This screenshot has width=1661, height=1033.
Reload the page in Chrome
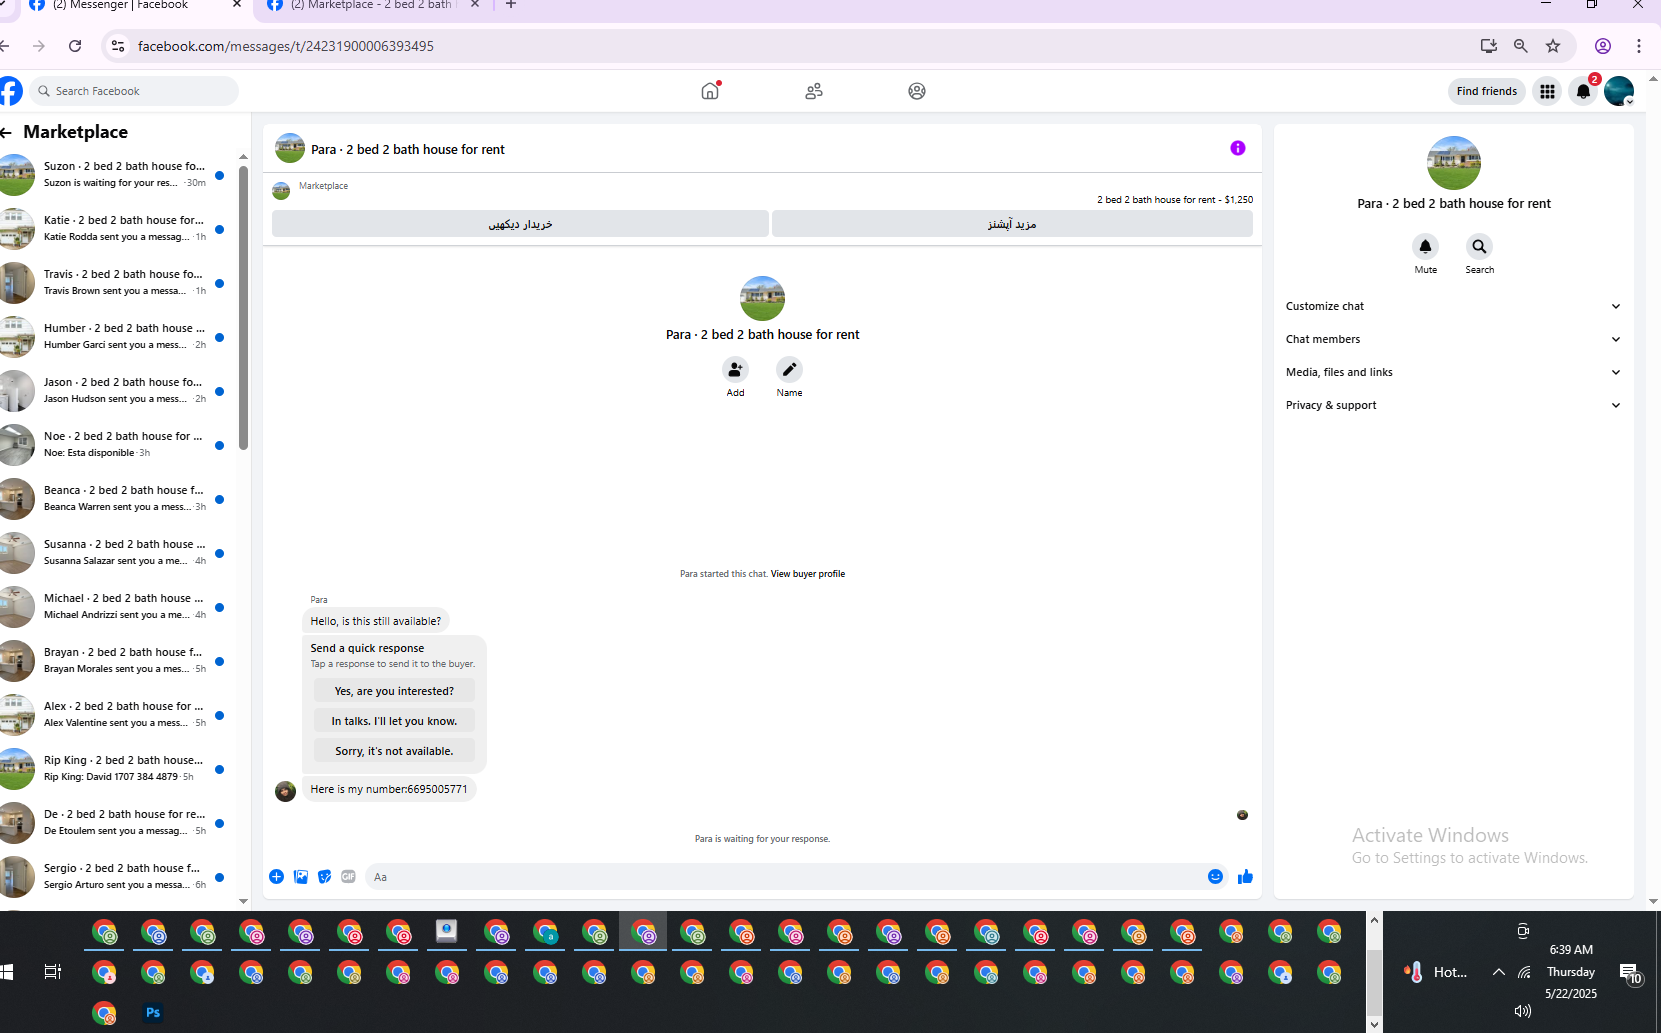point(75,46)
